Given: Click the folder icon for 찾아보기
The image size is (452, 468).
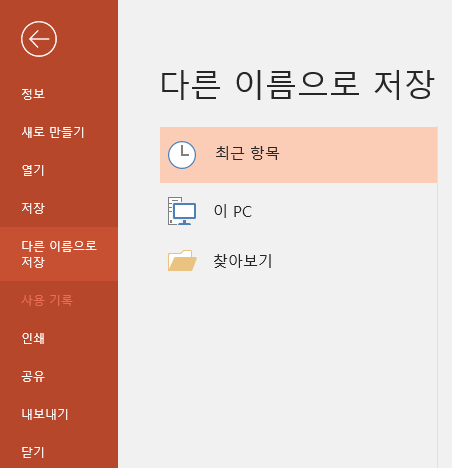Looking at the screenshot, I should [x=182, y=261].
